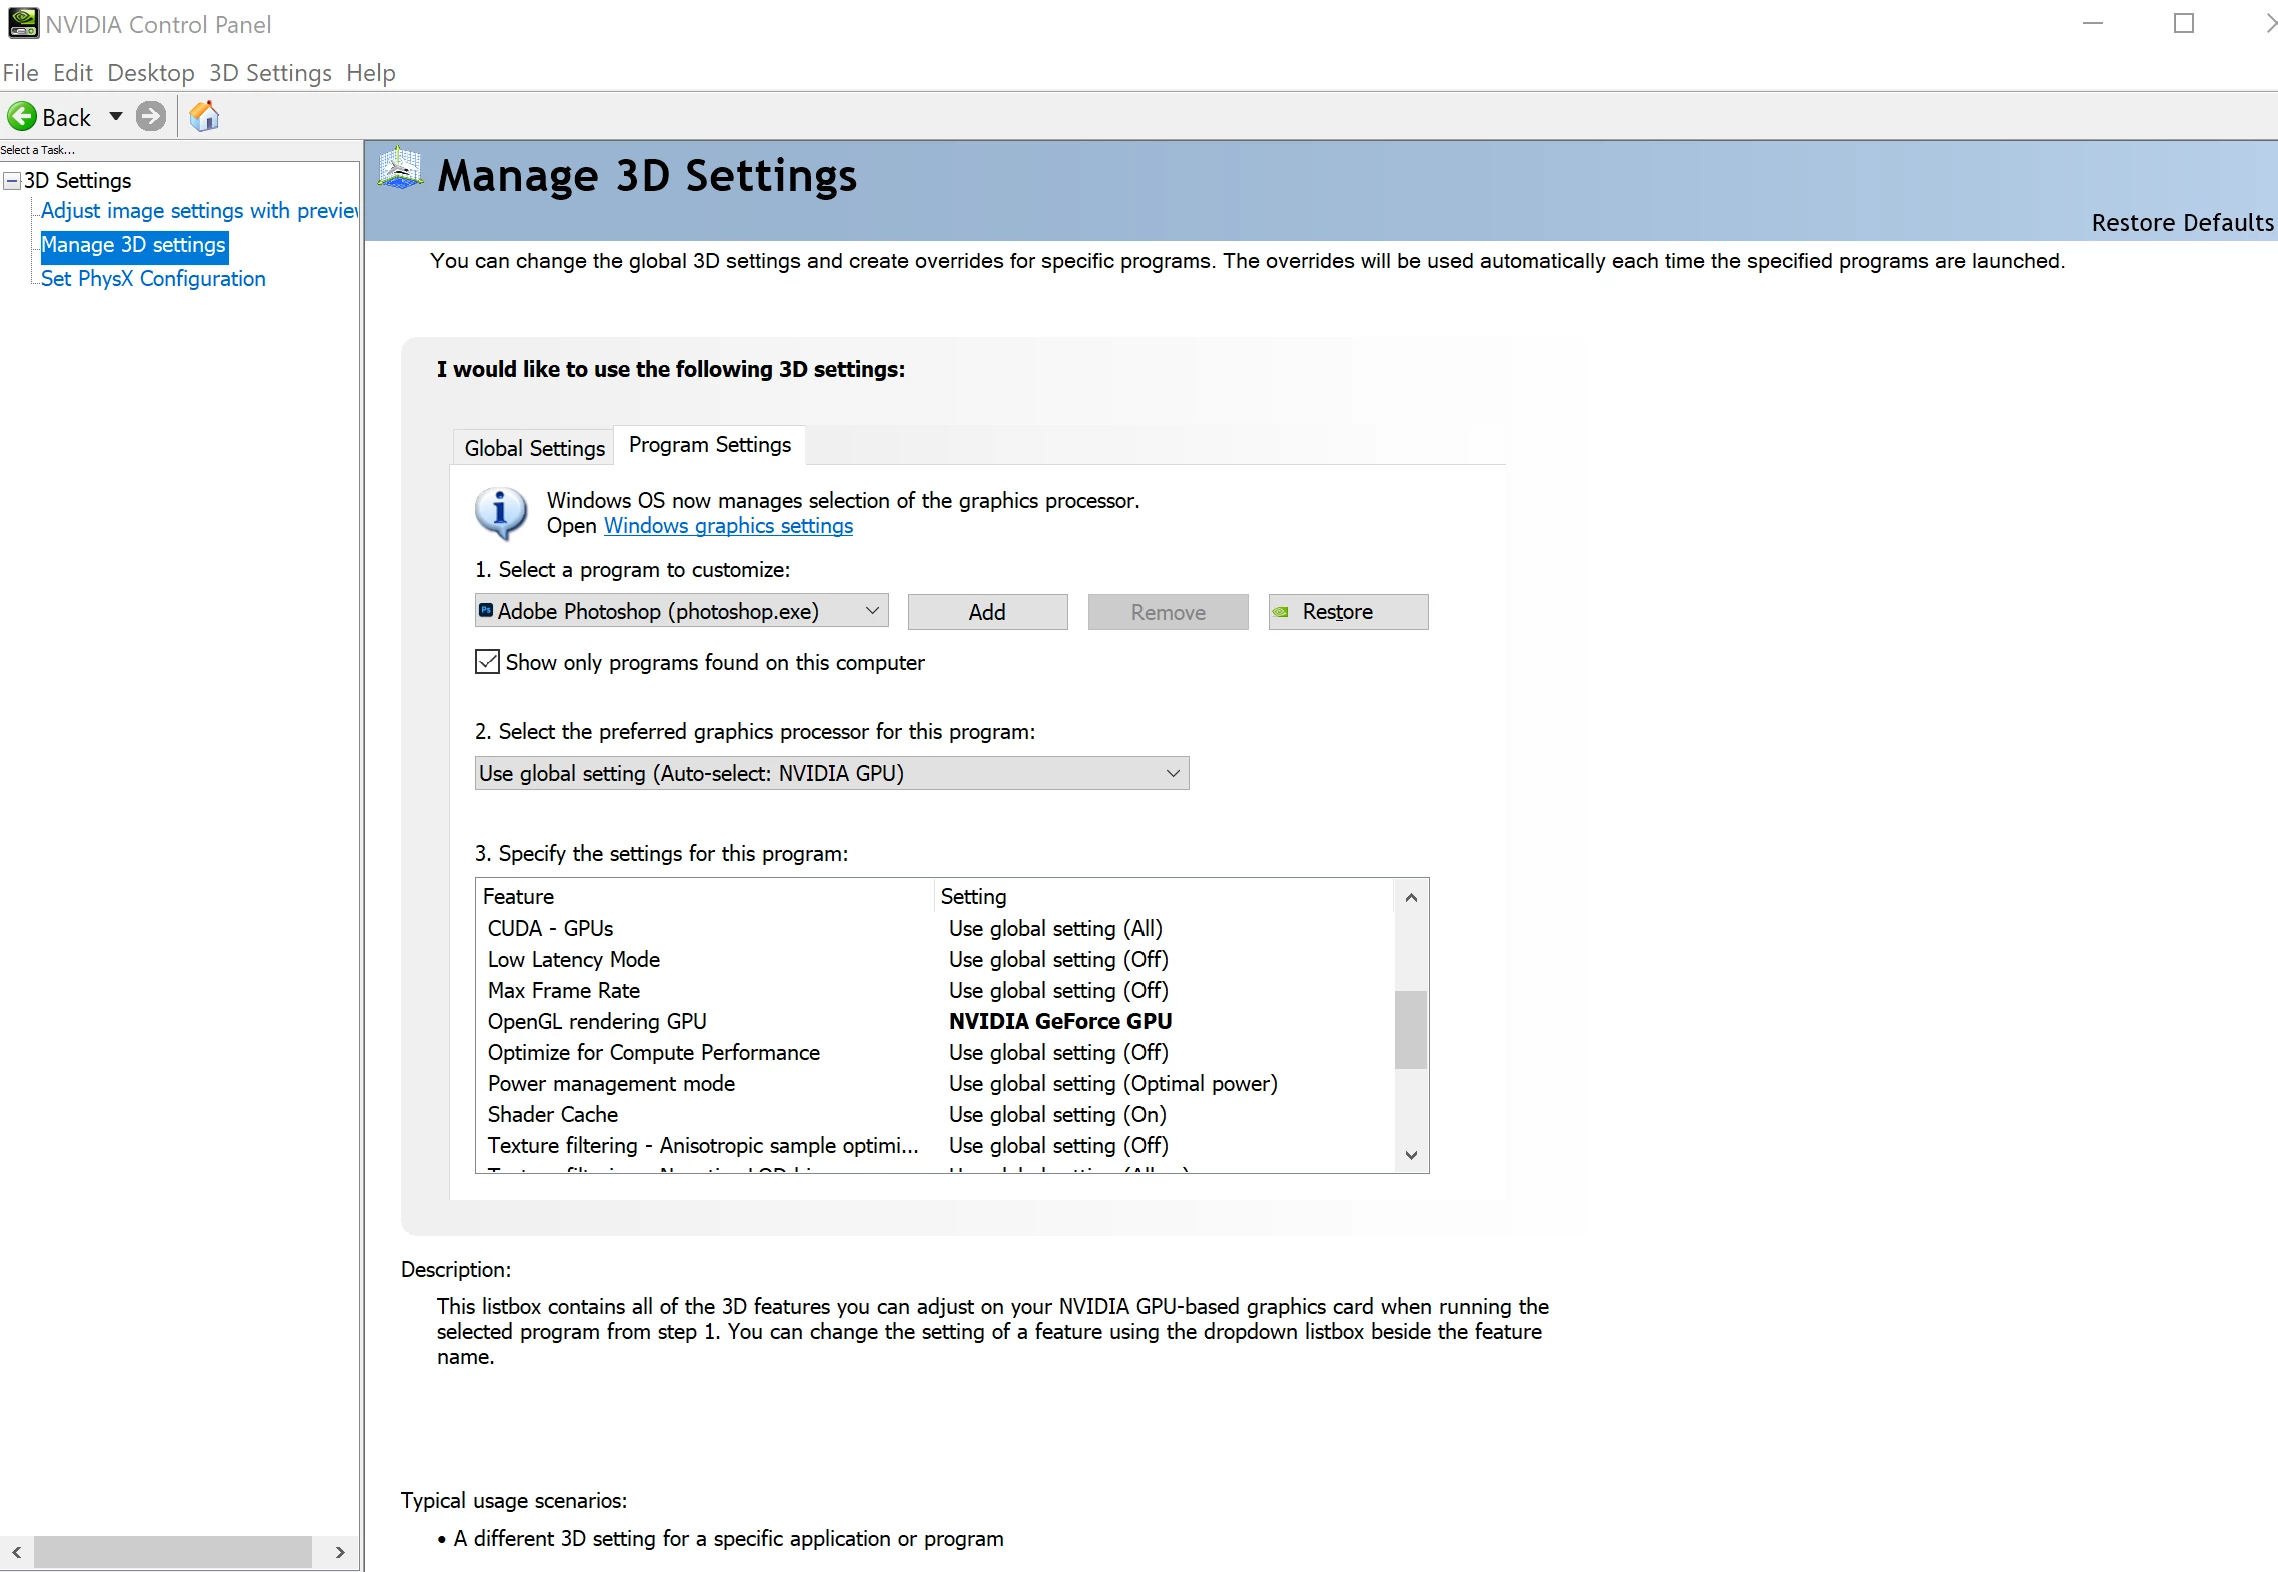Open the Adobe Photoshop program dropdown
The width and height of the screenshot is (2278, 1572).
pos(681,611)
